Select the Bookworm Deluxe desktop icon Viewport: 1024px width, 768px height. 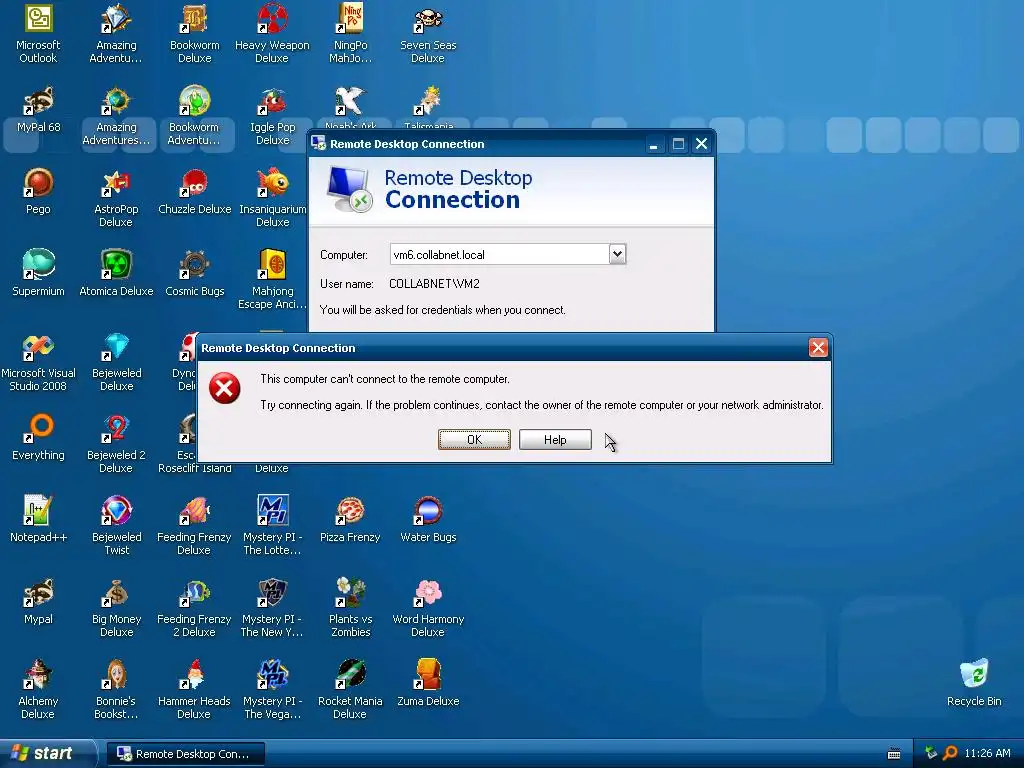(195, 34)
